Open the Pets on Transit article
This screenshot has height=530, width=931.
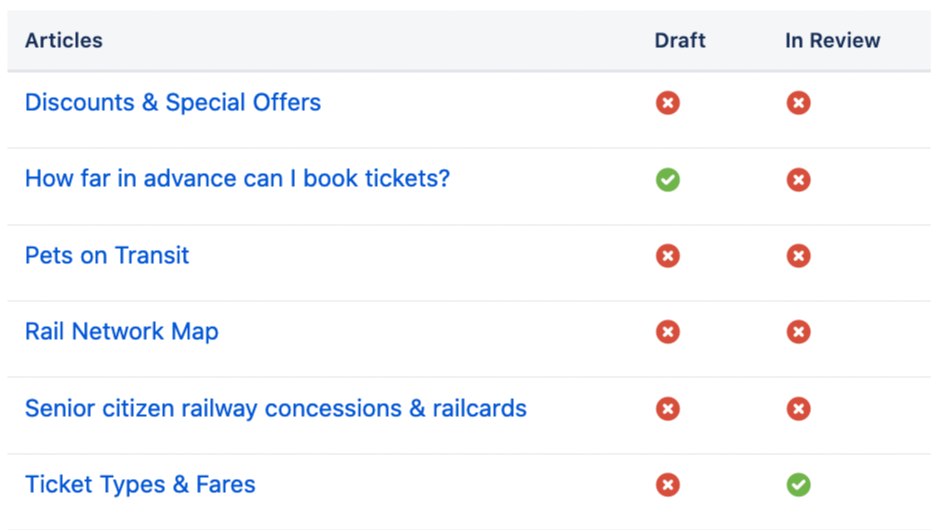coord(107,256)
